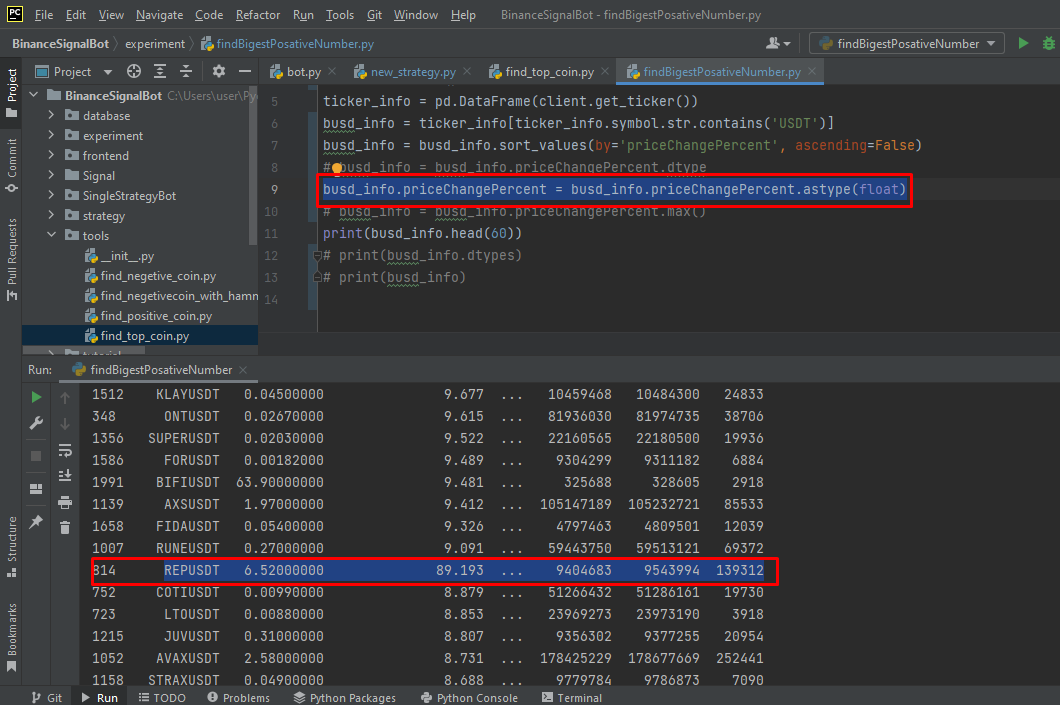Image resolution: width=1060 pixels, height=705 pixels.
Task: Navigate up the stack trace
Action: coord(65,397)
